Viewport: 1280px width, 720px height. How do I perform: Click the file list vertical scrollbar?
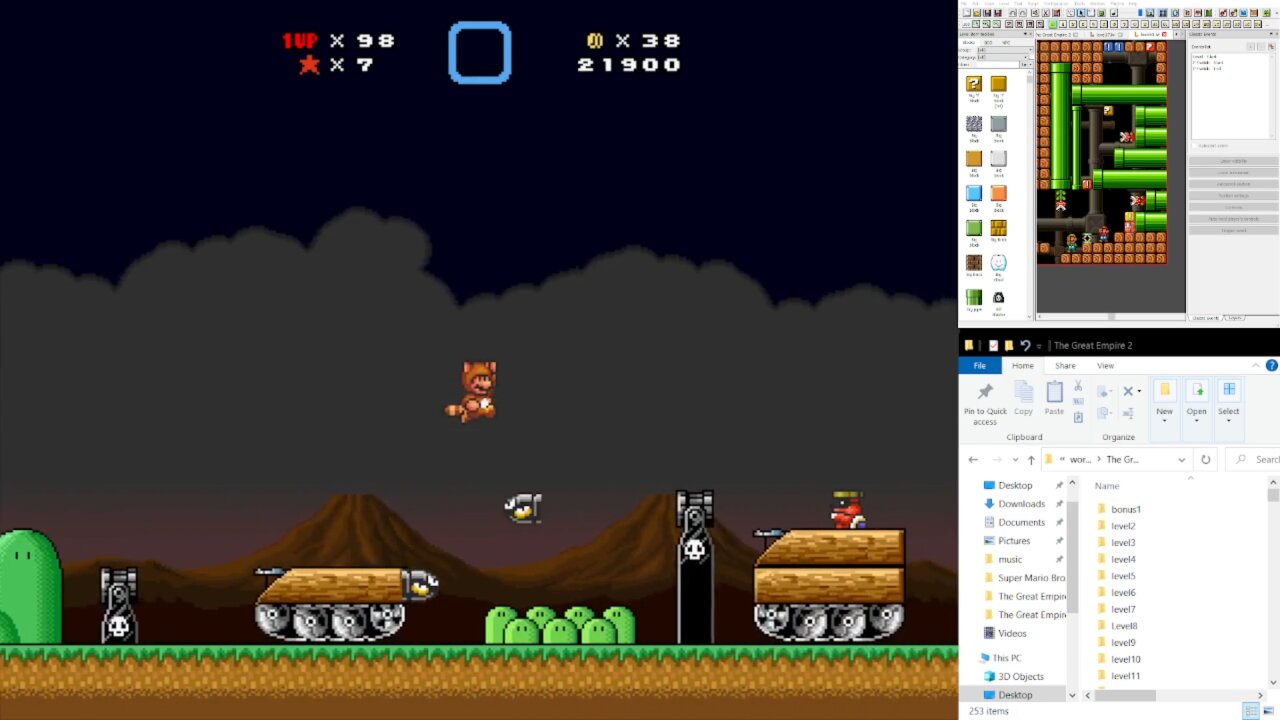(1273, 495)
